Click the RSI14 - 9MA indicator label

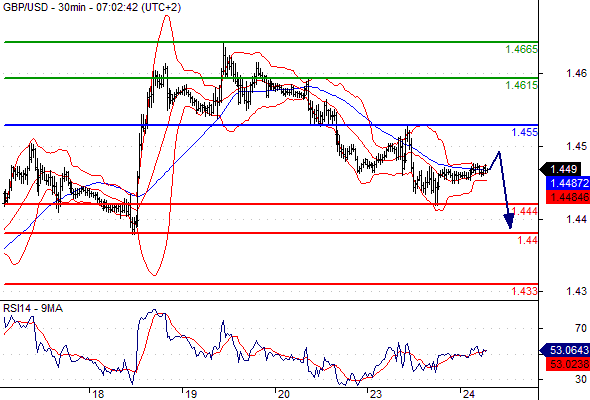point(33,309)
